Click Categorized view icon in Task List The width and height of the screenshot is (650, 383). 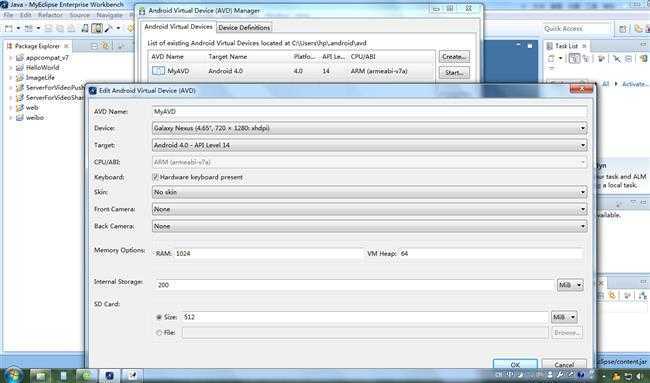(x=574, y=59)
